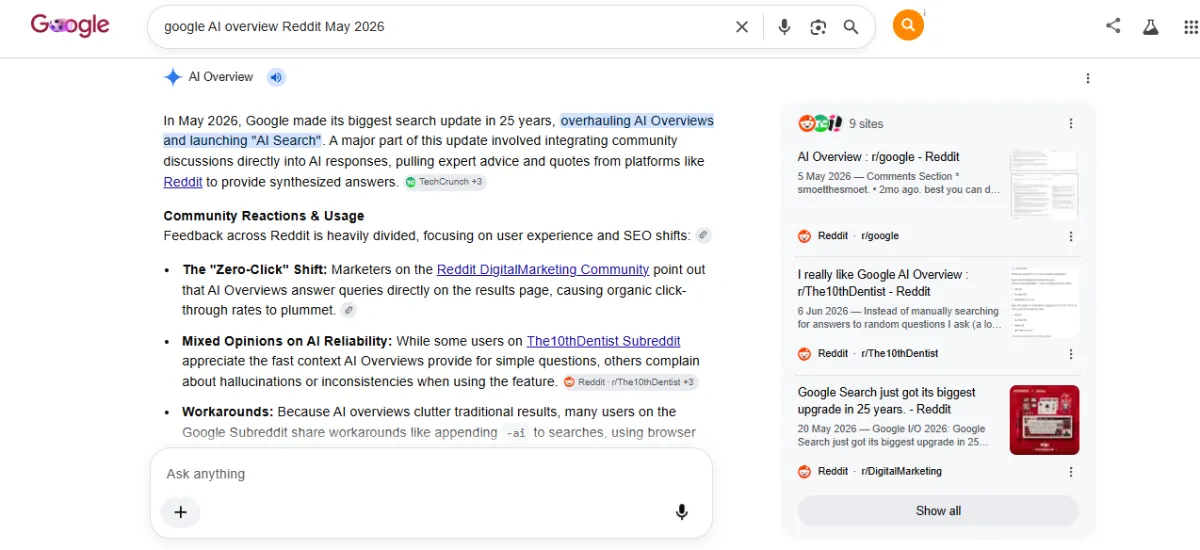Open Search Labs flask icon
1200x550 pixels.
pyautogui.click(x=1150, y=27)
